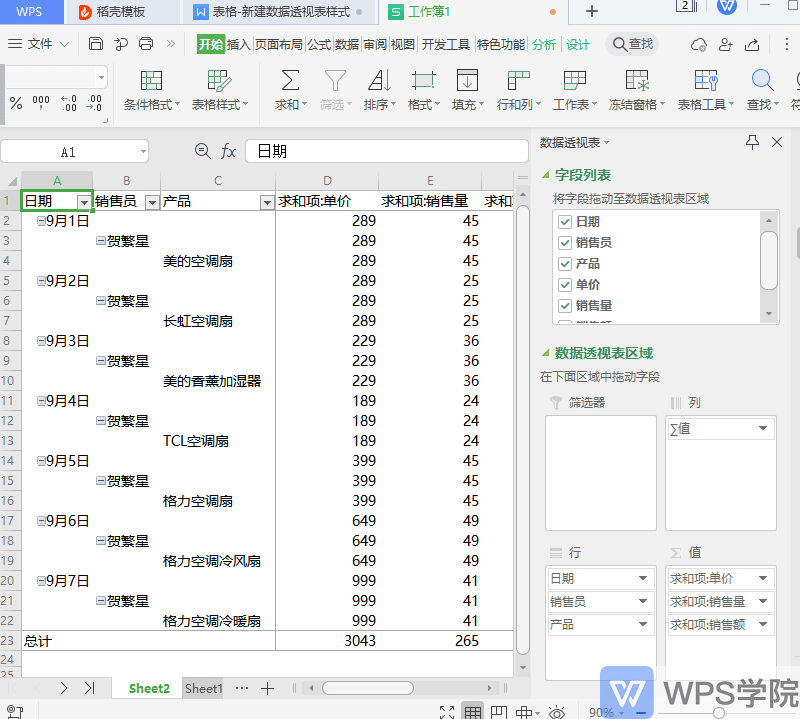This screenshot has width=800, height=719.
Task: Open the 文件 menu
Action: [x=38, y=44]
